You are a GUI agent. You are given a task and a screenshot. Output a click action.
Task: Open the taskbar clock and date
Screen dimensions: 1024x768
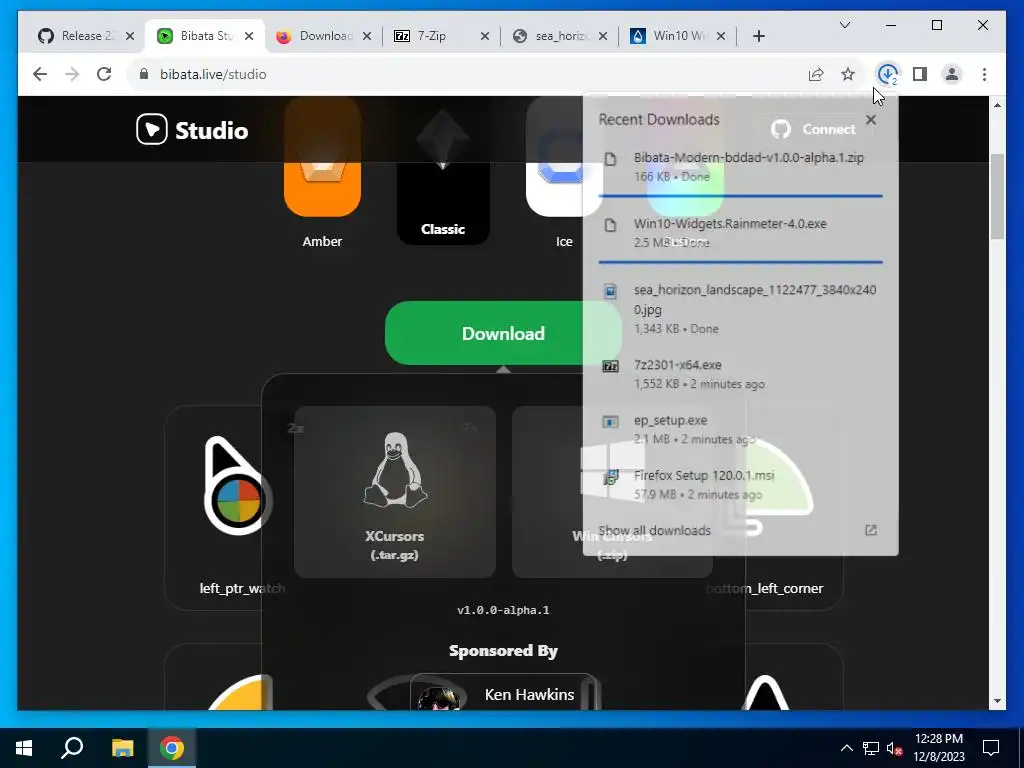938,748
